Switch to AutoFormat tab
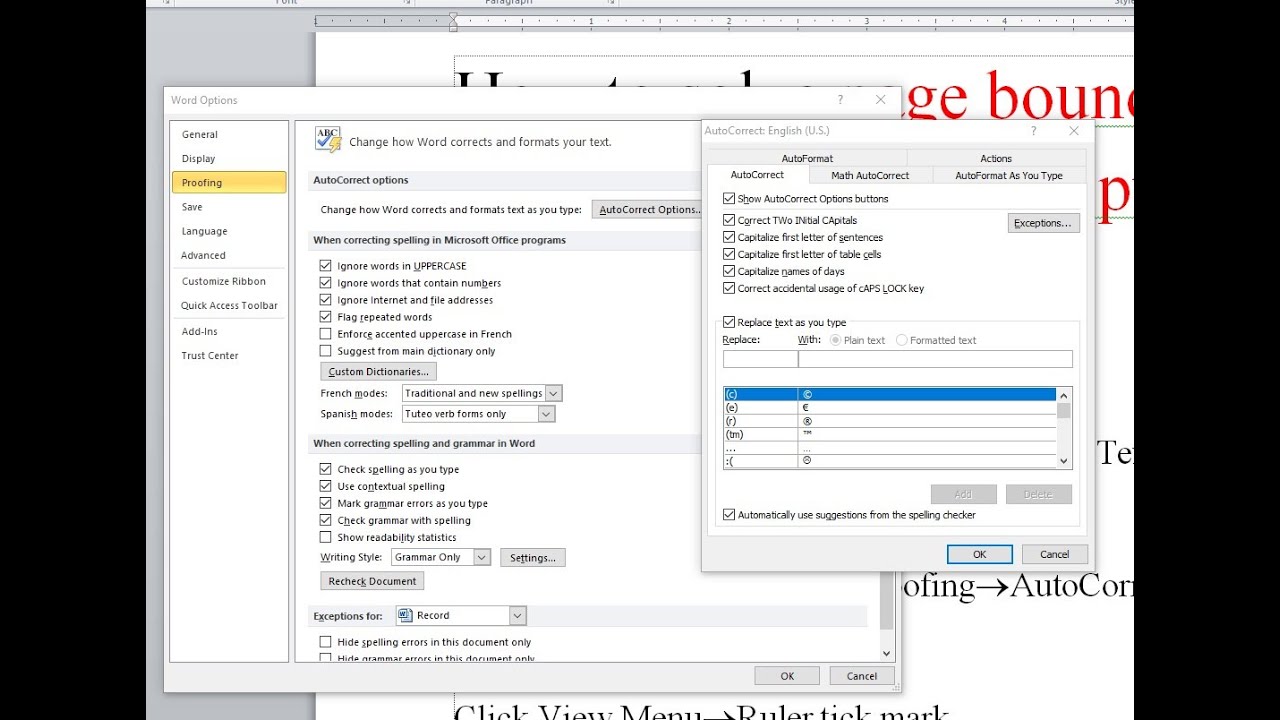1280x720 pixels. pyautogui.click(x=807, y=158)
